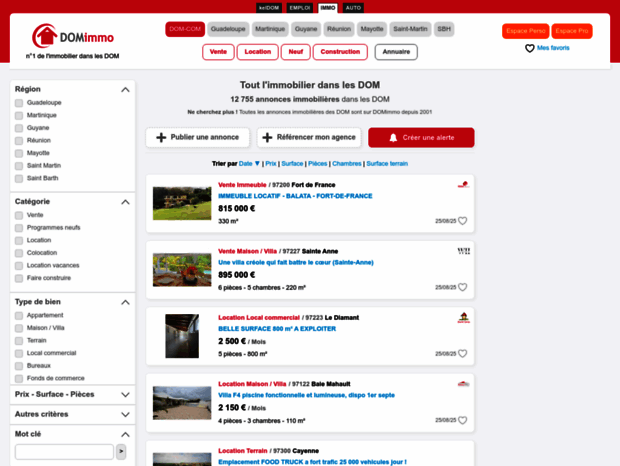The height and width of the screenshot is (466, 620).
Task: Open the Construction menu
Action: pyautogui.click(x=340, y=52)
